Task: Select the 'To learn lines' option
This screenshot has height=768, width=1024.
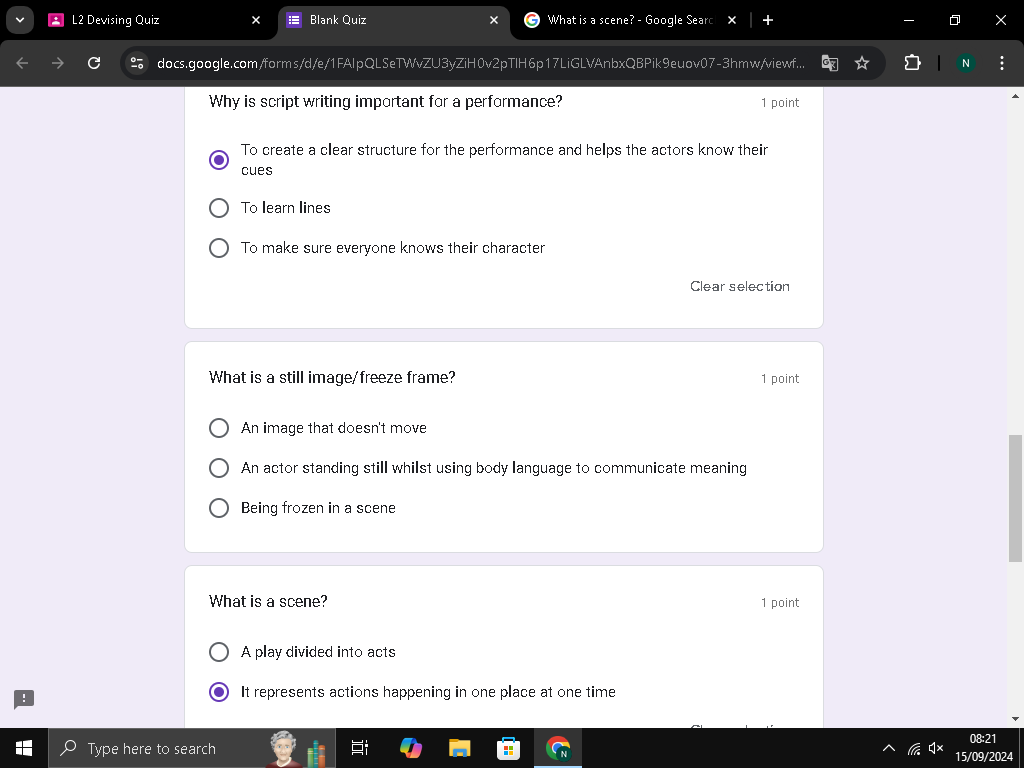Action: [219, 208]
